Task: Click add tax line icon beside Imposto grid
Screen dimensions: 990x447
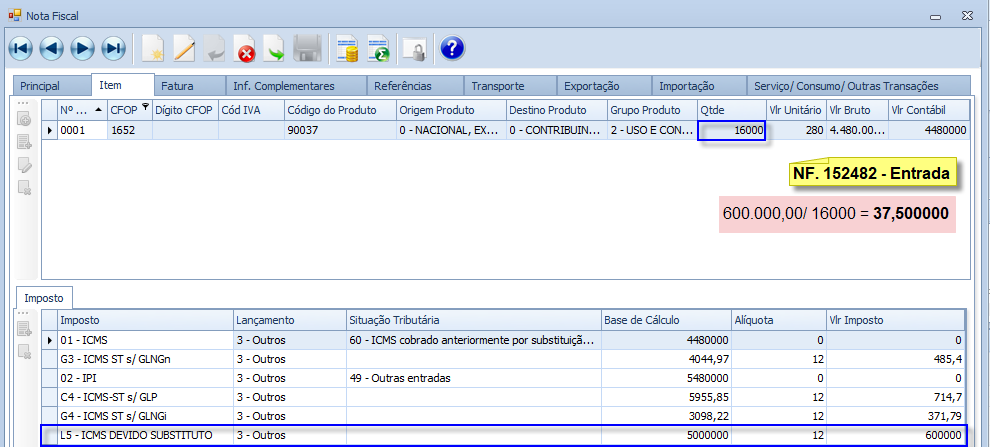Action: [25, 328]
